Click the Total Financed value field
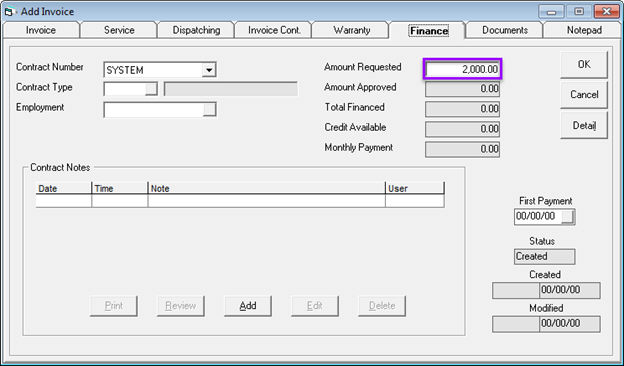Image resolution: width=624 pixels, height=366 pixels. point(462,109)
